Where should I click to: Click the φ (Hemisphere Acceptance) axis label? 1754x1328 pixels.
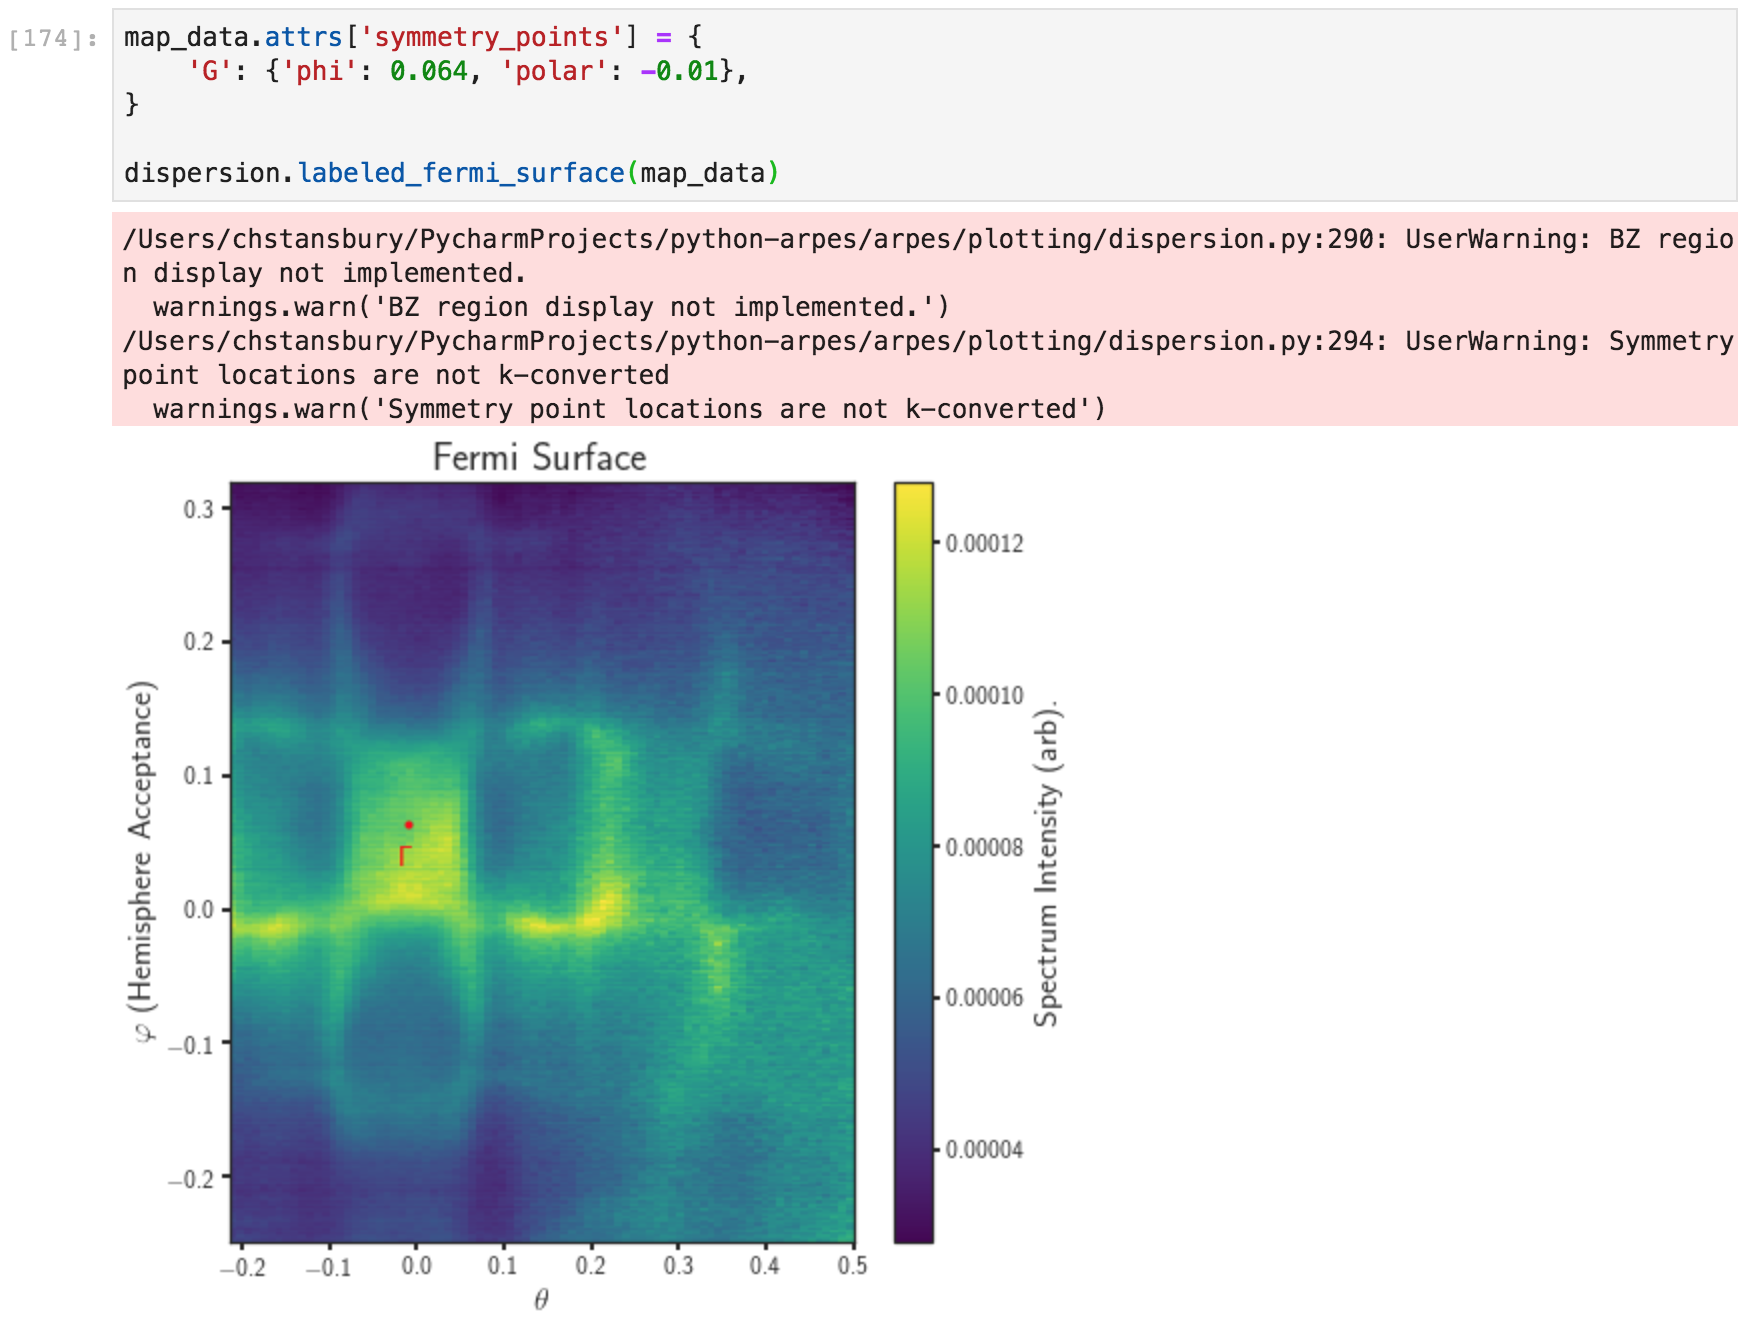(x=143, y=862)
